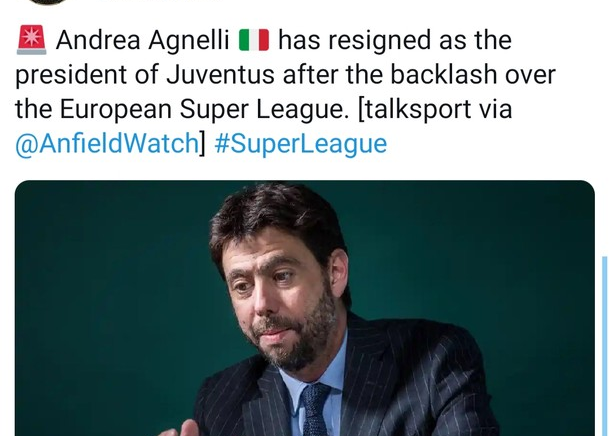The height and width of the screenshot is (436, 609).
Task: Open the @AnfieldWatch profile mention
Action: pos(107,144)
